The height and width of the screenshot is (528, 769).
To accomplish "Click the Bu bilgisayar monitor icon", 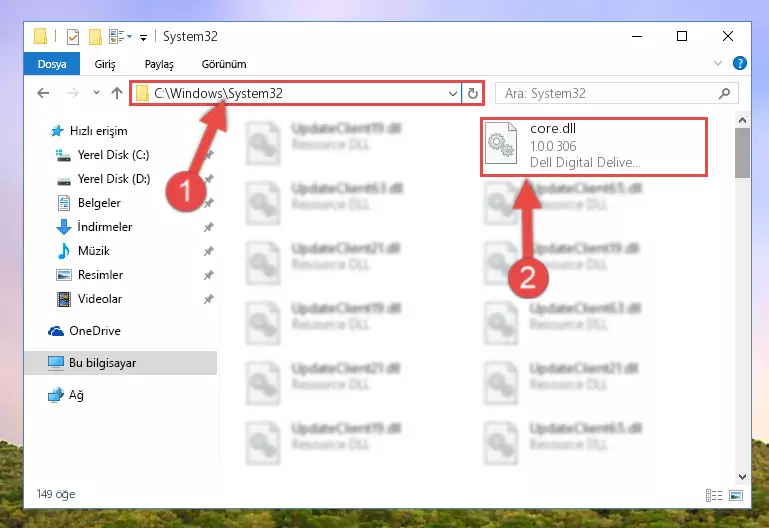I will pyautogui.click(x=56, y=363).
